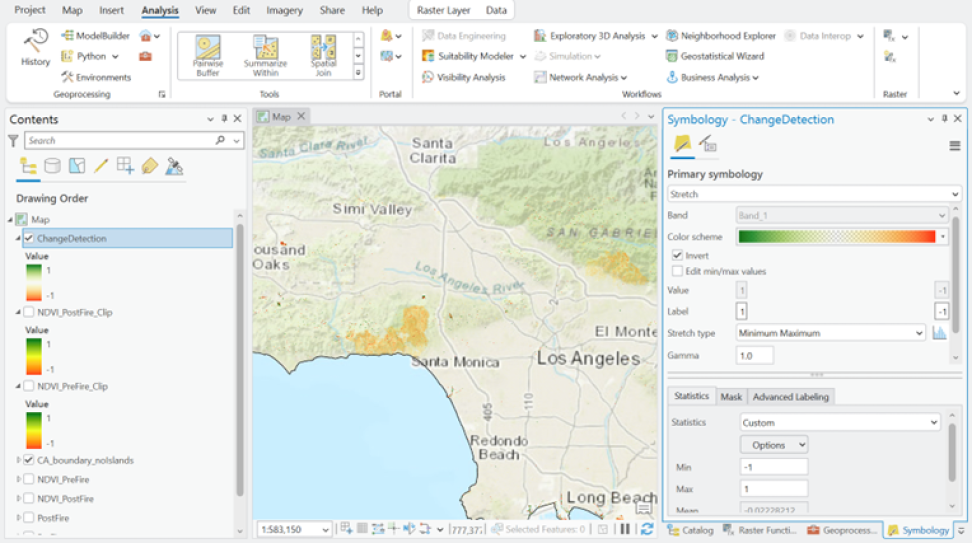This screenshot has width=972, height=543.
Task: Open Business Analysis
Action: coord(712,77)
